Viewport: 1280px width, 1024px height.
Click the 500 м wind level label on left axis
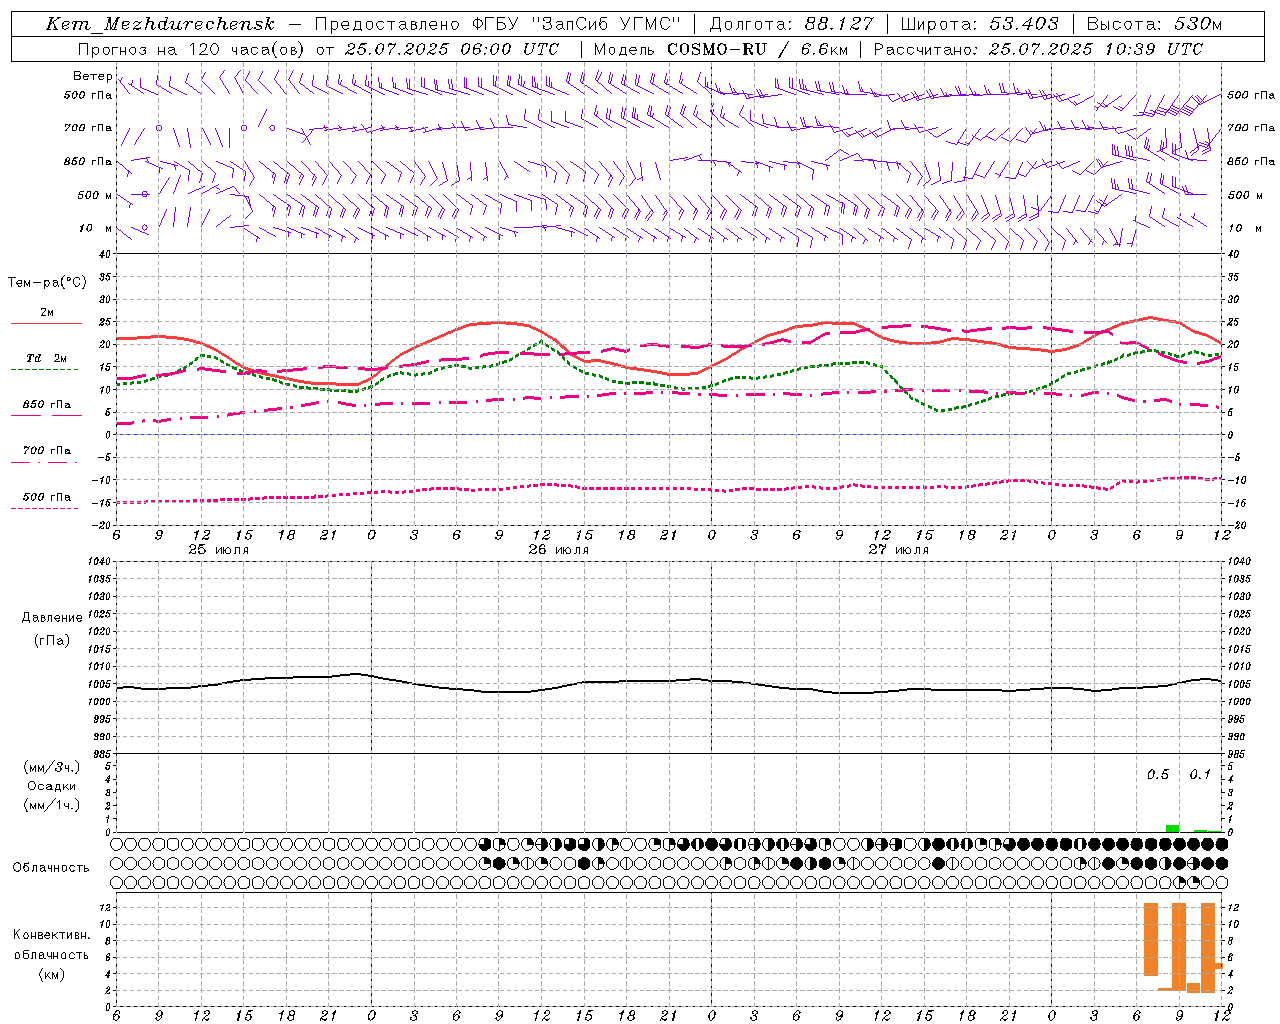pyautogui.click(x=95, y=195)
